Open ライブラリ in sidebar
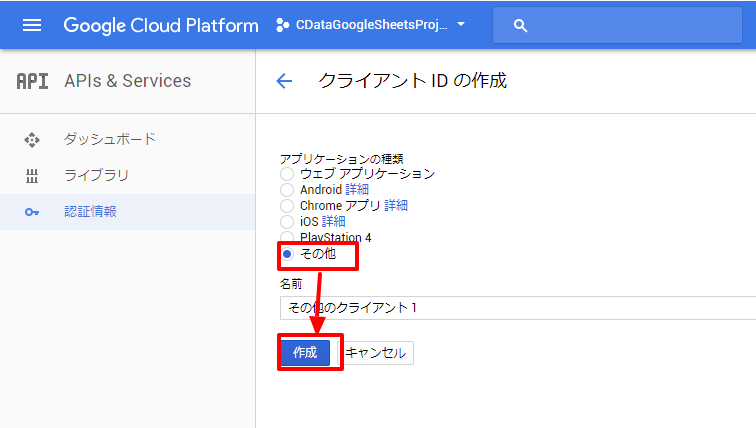 pos(96,175)
